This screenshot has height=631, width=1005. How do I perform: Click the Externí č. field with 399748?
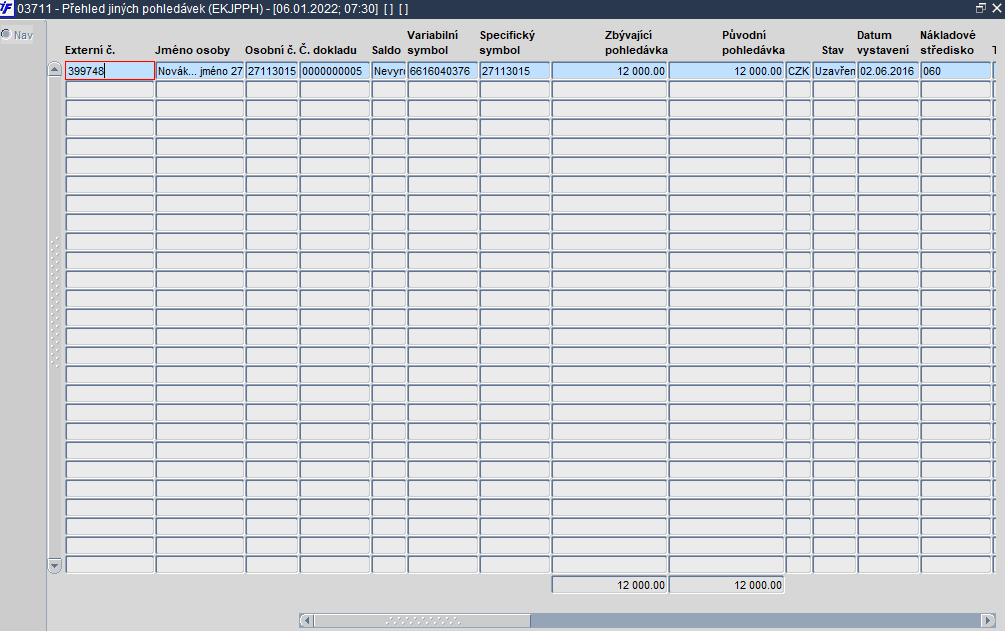point(110,71)
